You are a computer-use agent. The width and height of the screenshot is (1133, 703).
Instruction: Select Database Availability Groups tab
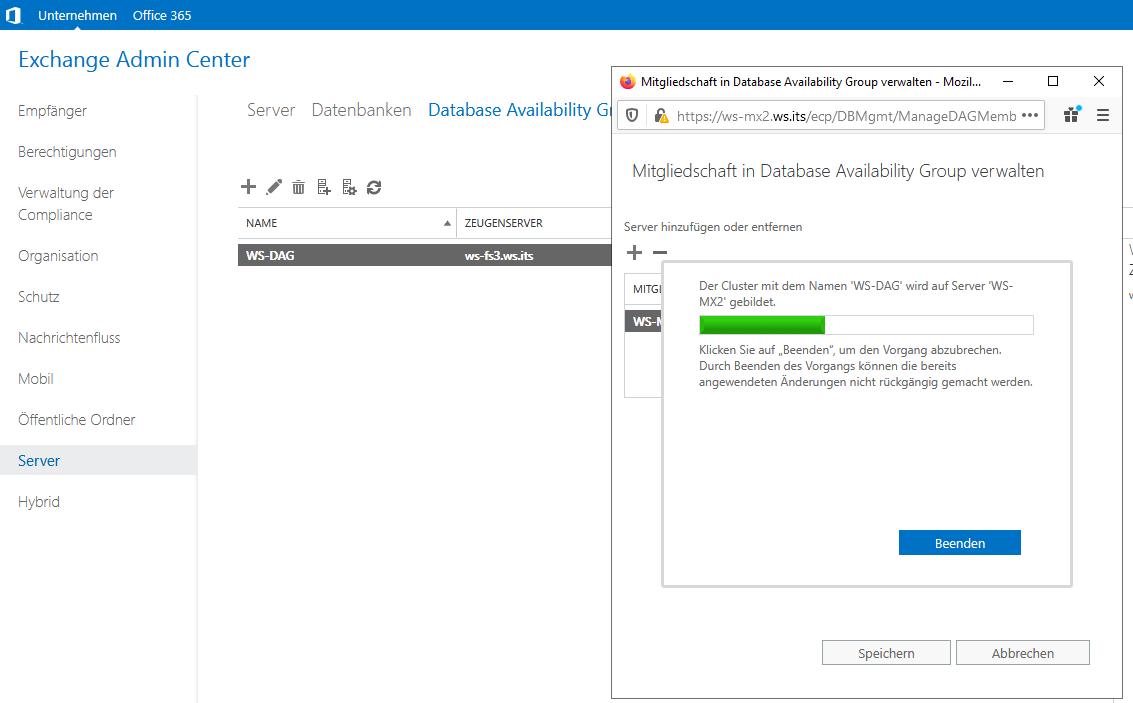pyautogui.click(x=520, y=110)
